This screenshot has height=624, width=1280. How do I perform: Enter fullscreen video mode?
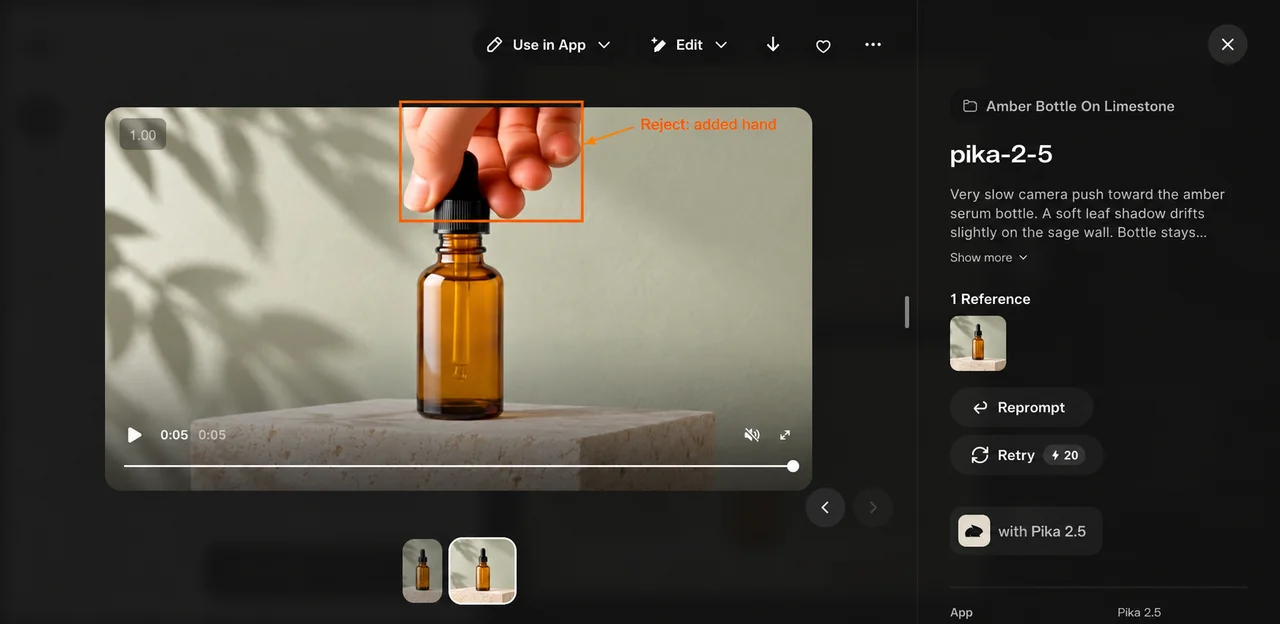[x=785, y=435]
